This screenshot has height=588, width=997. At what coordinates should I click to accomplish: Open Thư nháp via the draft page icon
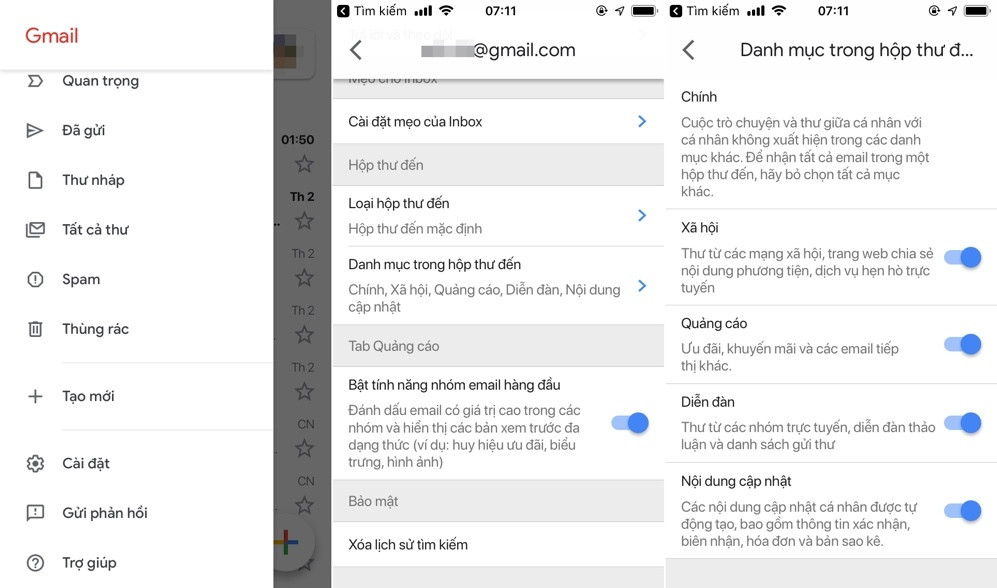pos(36,180)
